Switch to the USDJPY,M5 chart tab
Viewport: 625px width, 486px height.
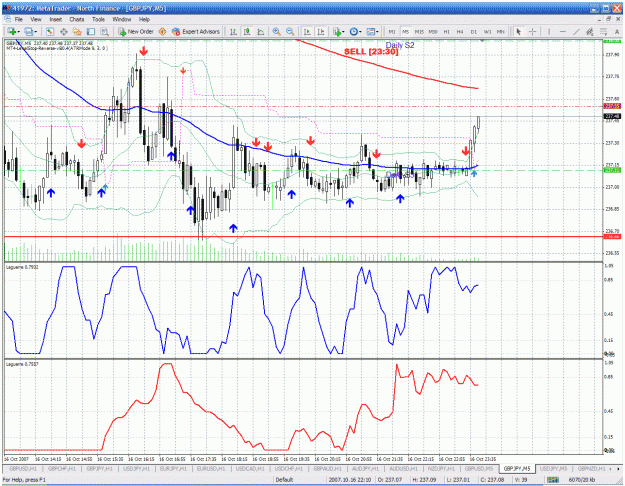[x=554, y=469]
